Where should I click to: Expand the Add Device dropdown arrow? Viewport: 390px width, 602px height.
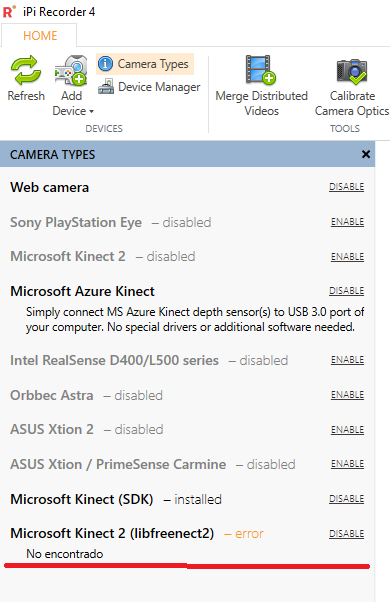point(91,112)
